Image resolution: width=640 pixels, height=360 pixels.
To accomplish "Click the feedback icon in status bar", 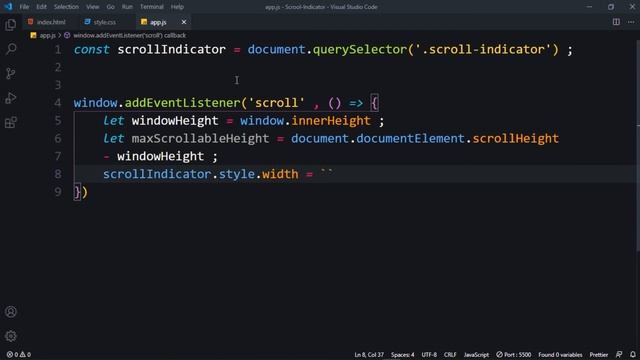I will pyautogui.click(x=619, y=355).
